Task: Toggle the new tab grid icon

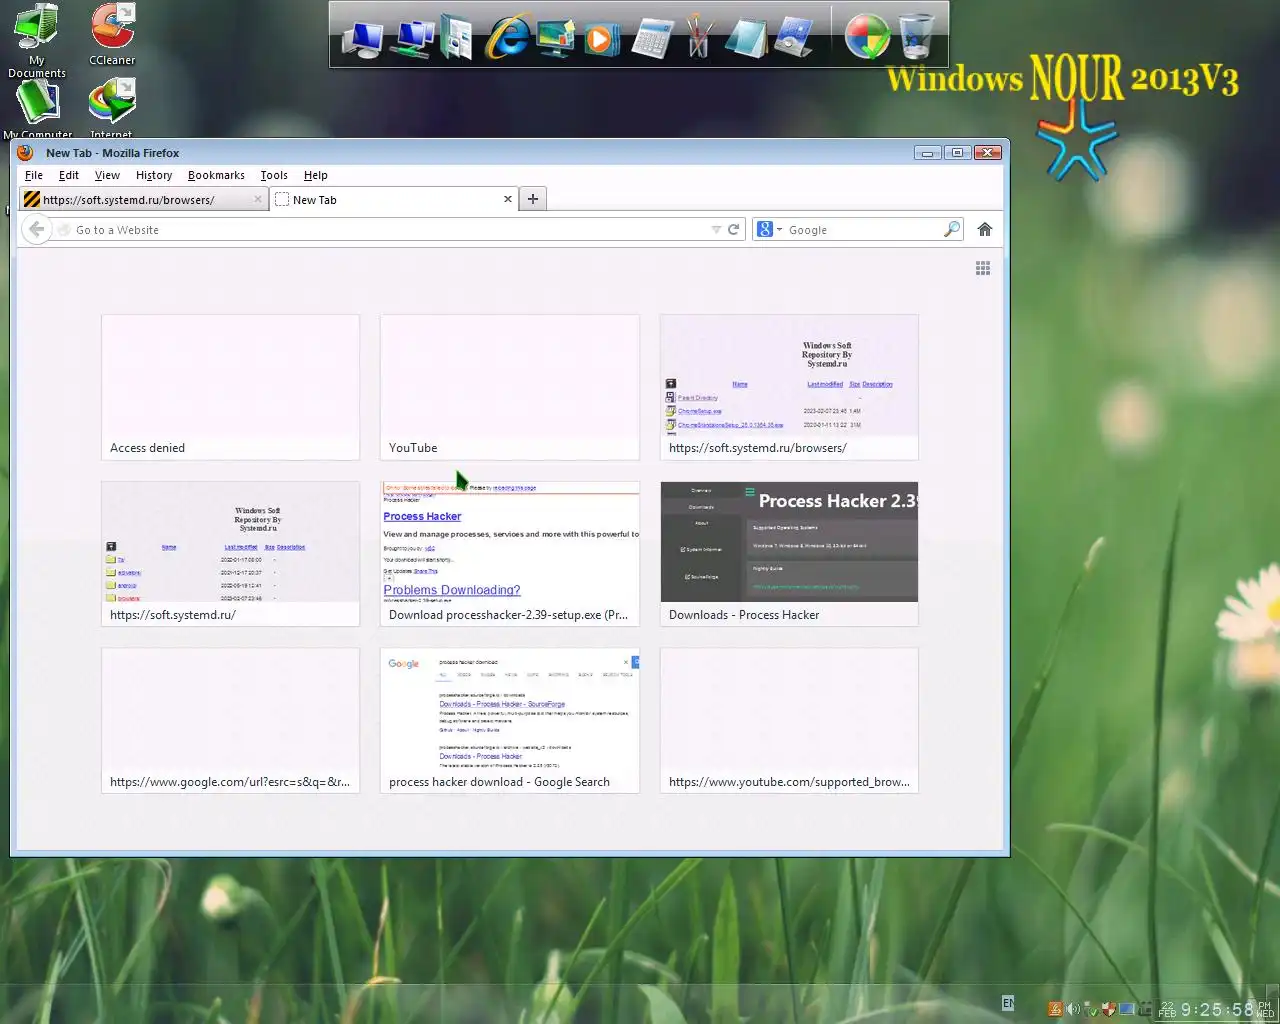Action: (x=983, y=268)
